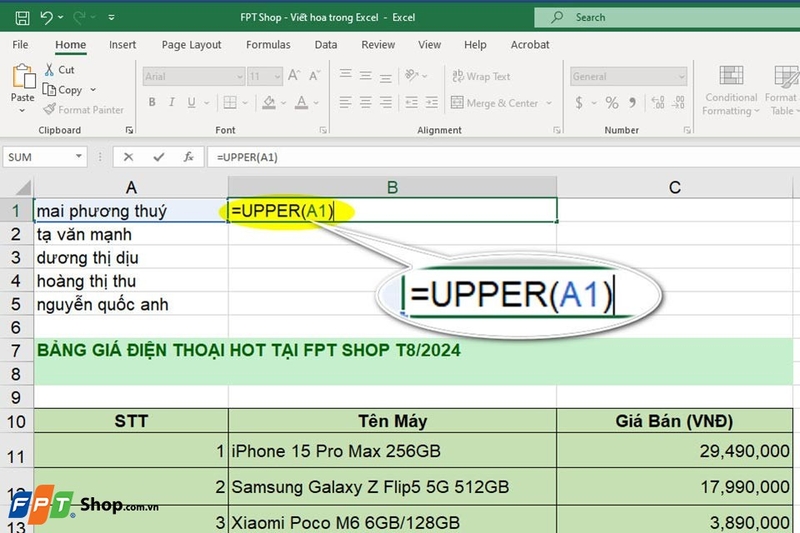The height and width of the screenshot is (533, 800).
Task: Click Increase Indent icon
Action: point(432,103)
